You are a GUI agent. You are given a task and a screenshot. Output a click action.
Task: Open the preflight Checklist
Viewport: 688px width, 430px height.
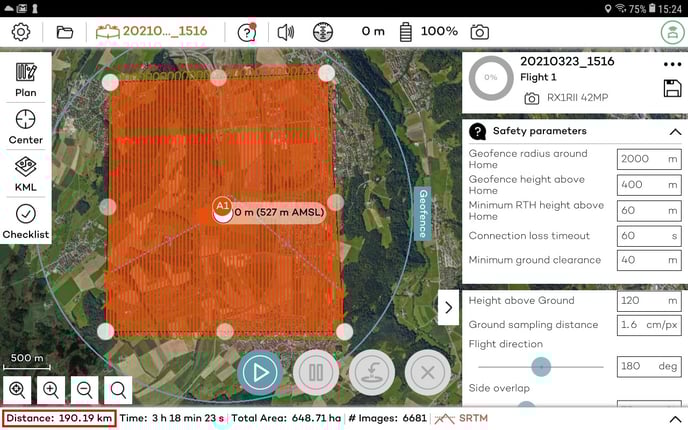26,221
